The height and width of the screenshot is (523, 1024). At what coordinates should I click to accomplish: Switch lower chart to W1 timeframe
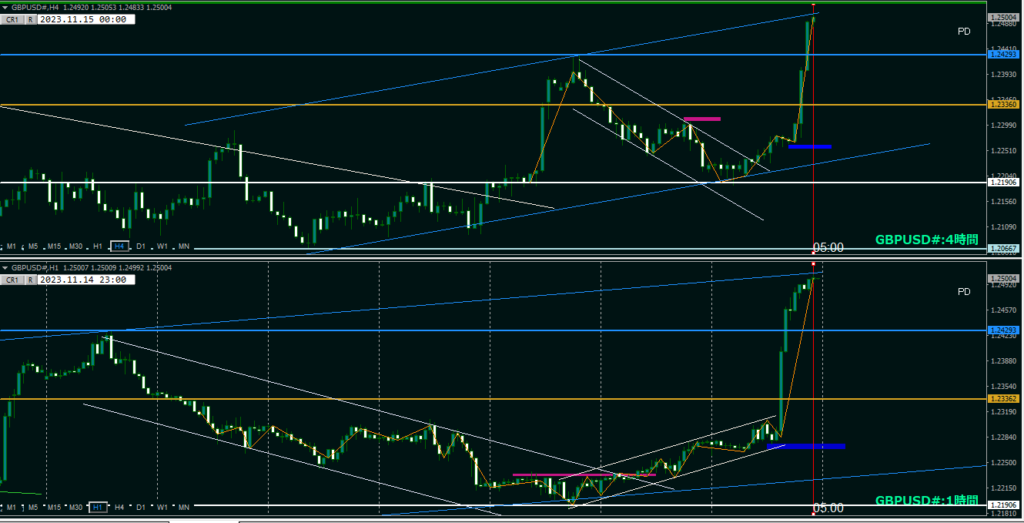[x=162, y=507]
